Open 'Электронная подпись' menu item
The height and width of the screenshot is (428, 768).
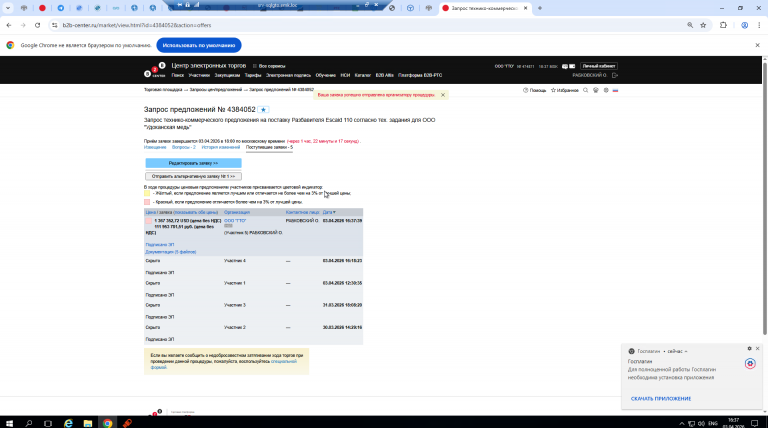point(288,75)
